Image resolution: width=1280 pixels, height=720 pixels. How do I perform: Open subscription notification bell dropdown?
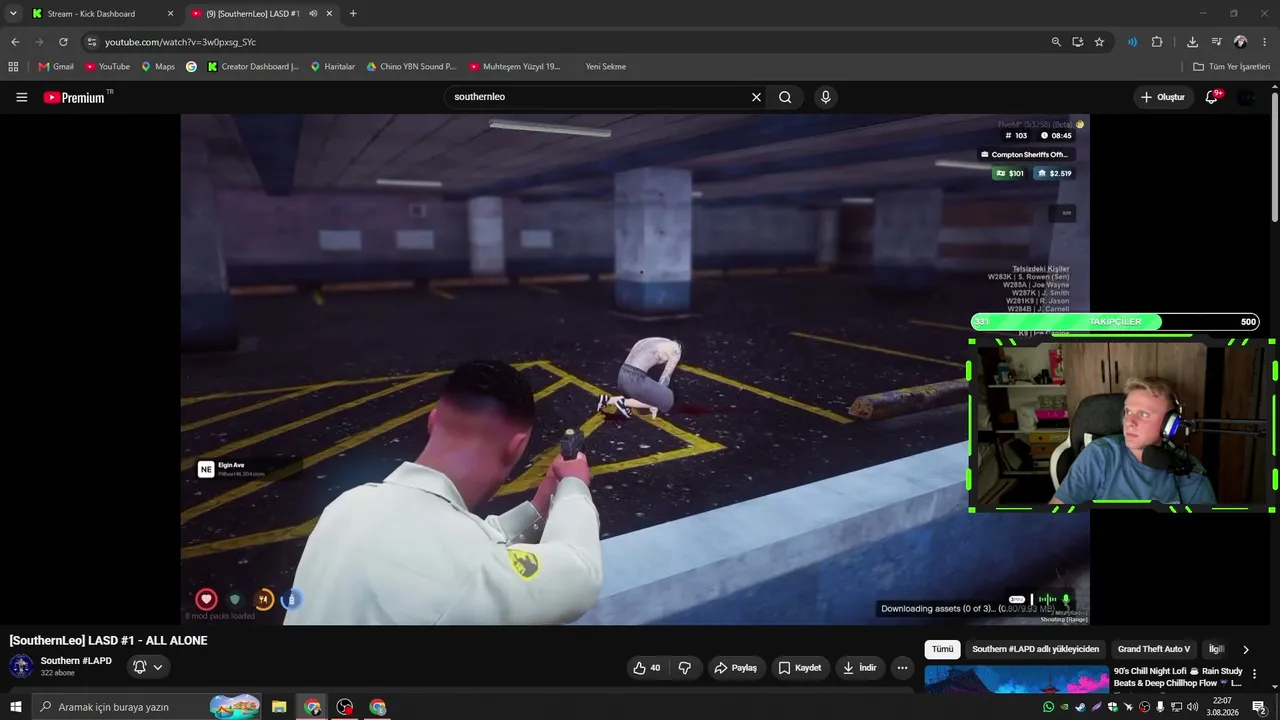147,667
